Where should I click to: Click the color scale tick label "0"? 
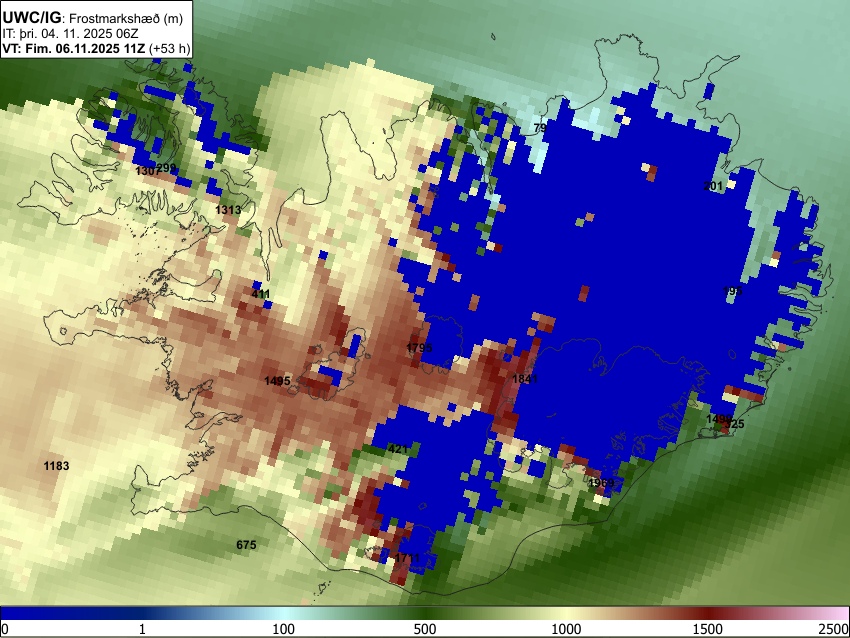tap(5, 629)
